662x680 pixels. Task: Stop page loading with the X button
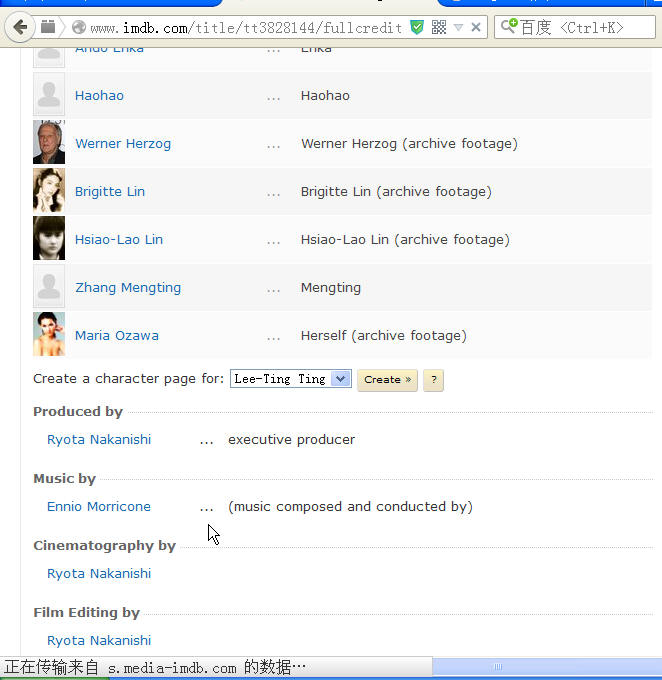tap(476, 28)
